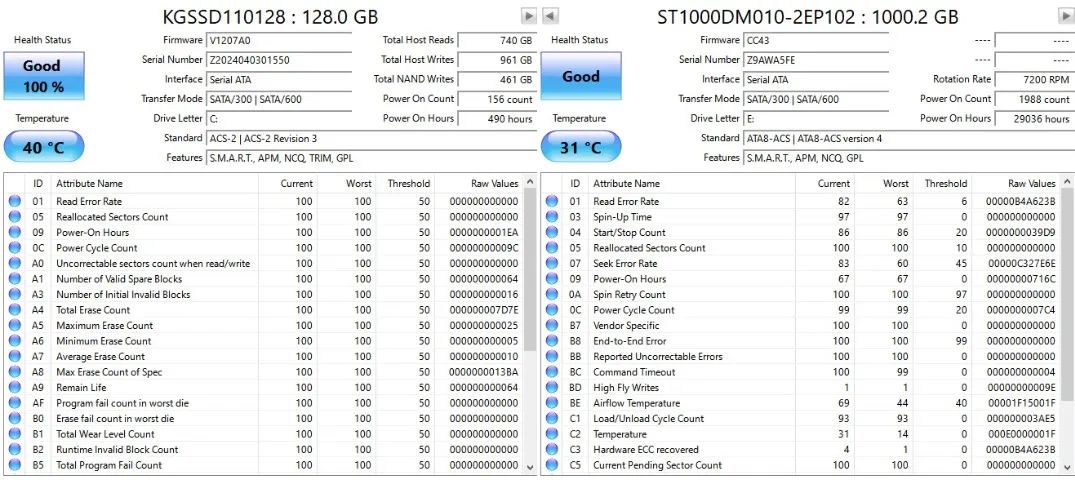The image size is (1075, 480).
Task: Click Current column header in KGSSD table
Action: 288,183
